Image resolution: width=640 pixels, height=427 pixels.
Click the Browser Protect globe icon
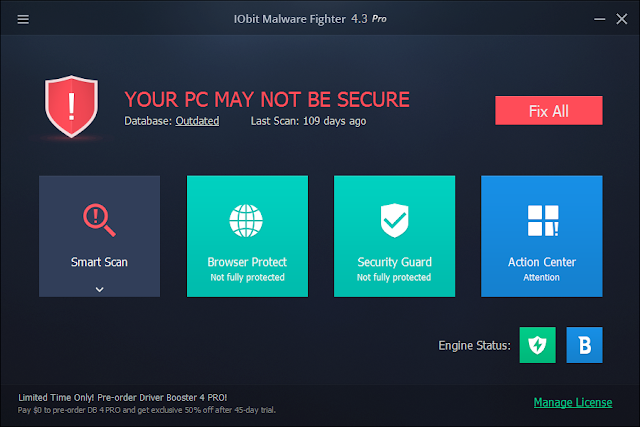click(x=247, y=218)
